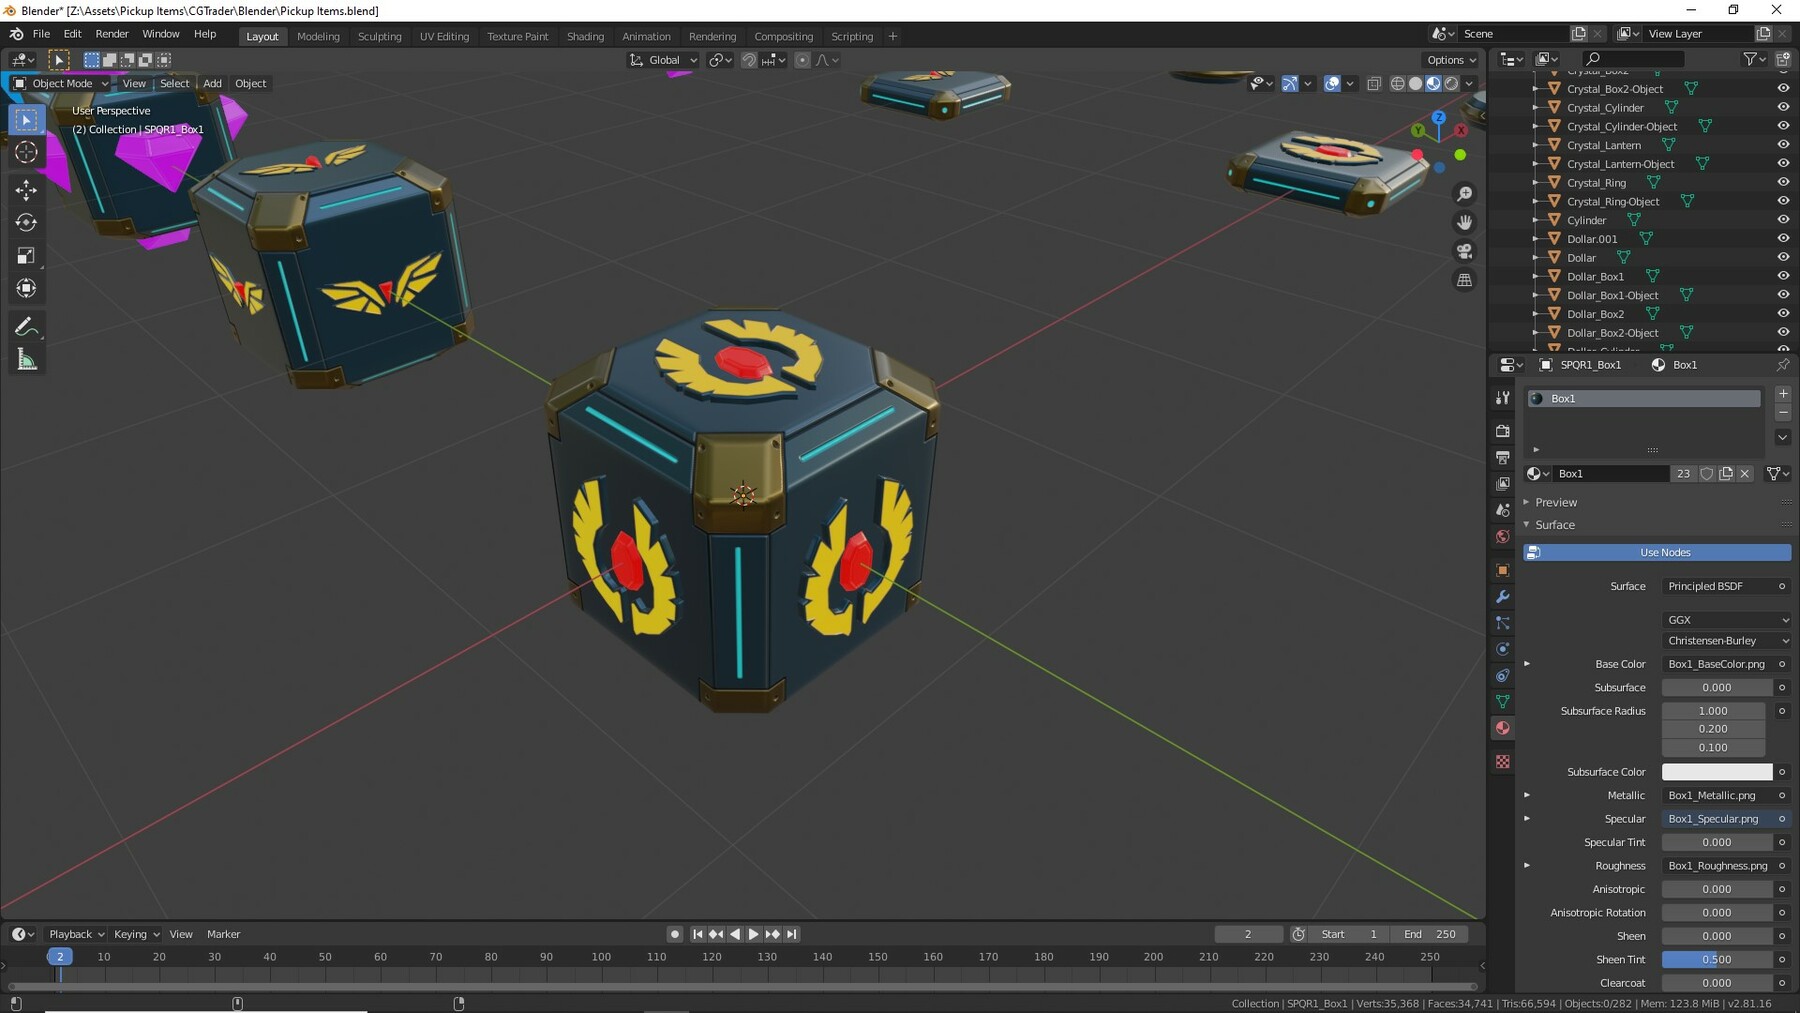Open the Transform Orientation dropdown showing Global
This screenshot has height=1013, width=1800.
coord(662,60)
